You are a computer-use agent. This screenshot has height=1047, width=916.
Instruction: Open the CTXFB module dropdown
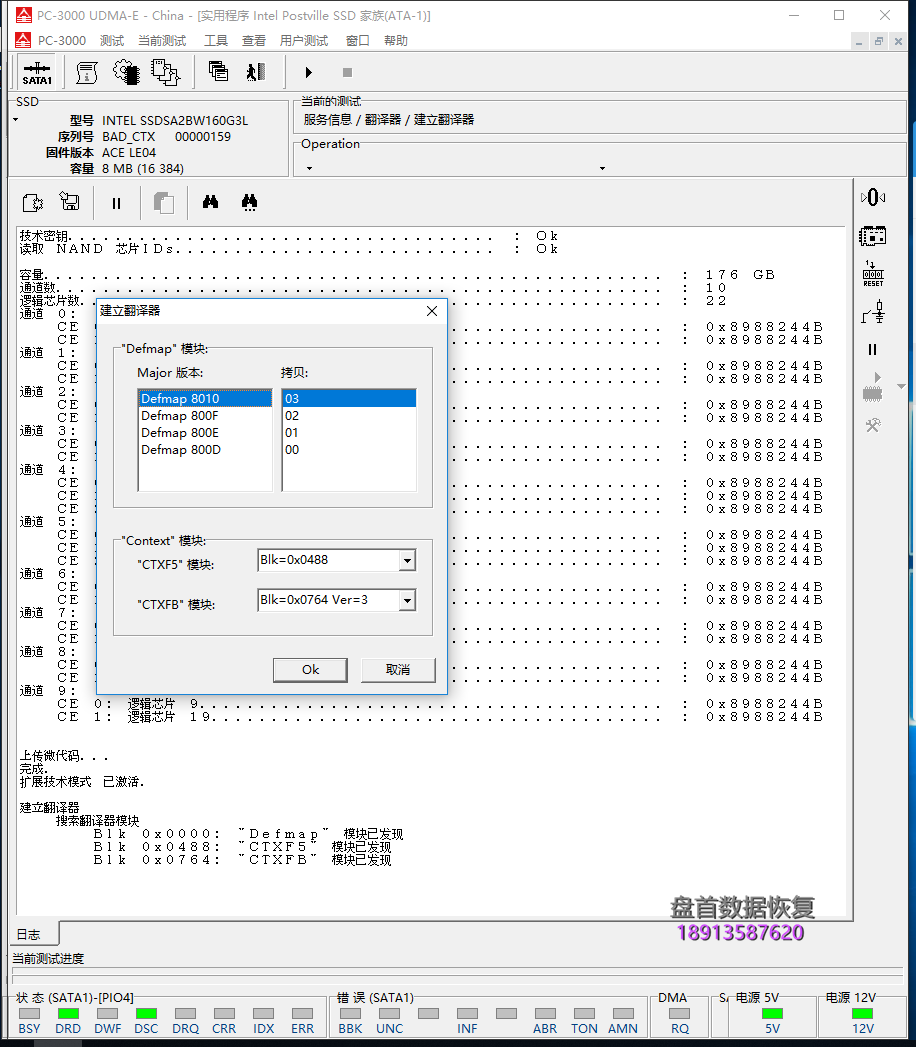pos(407,601)
